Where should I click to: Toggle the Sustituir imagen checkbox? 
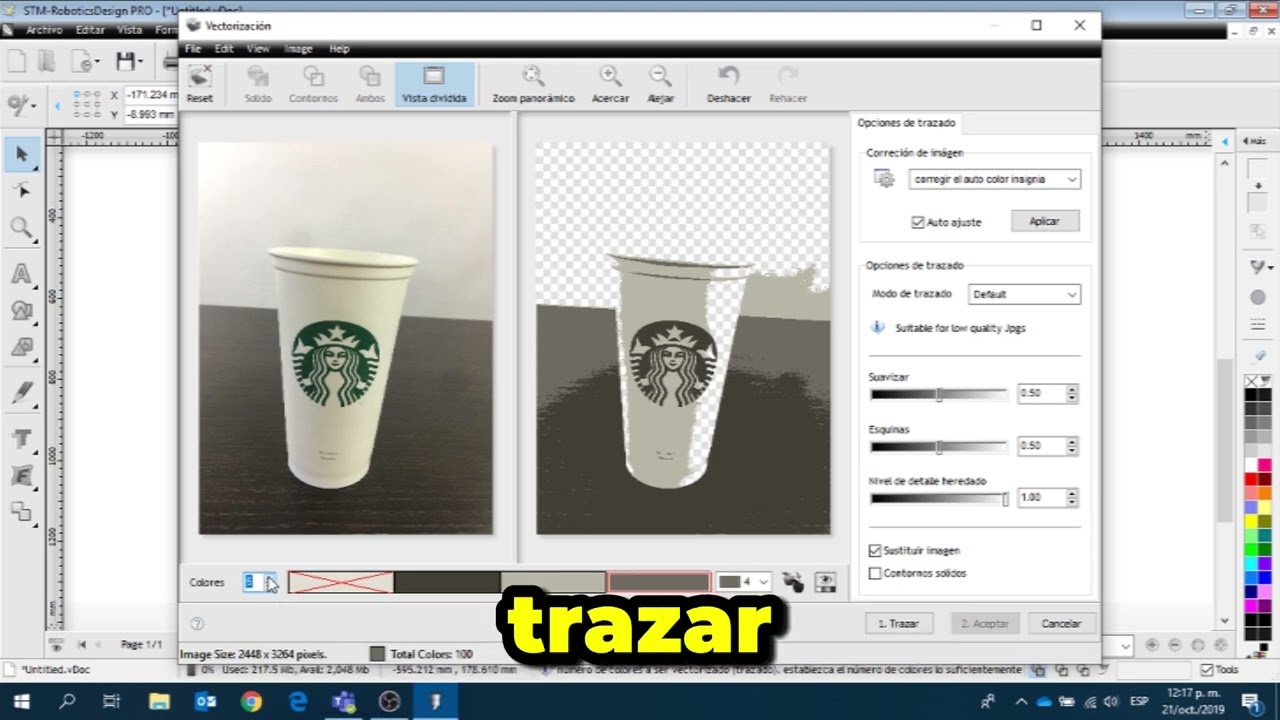(875, 551)
